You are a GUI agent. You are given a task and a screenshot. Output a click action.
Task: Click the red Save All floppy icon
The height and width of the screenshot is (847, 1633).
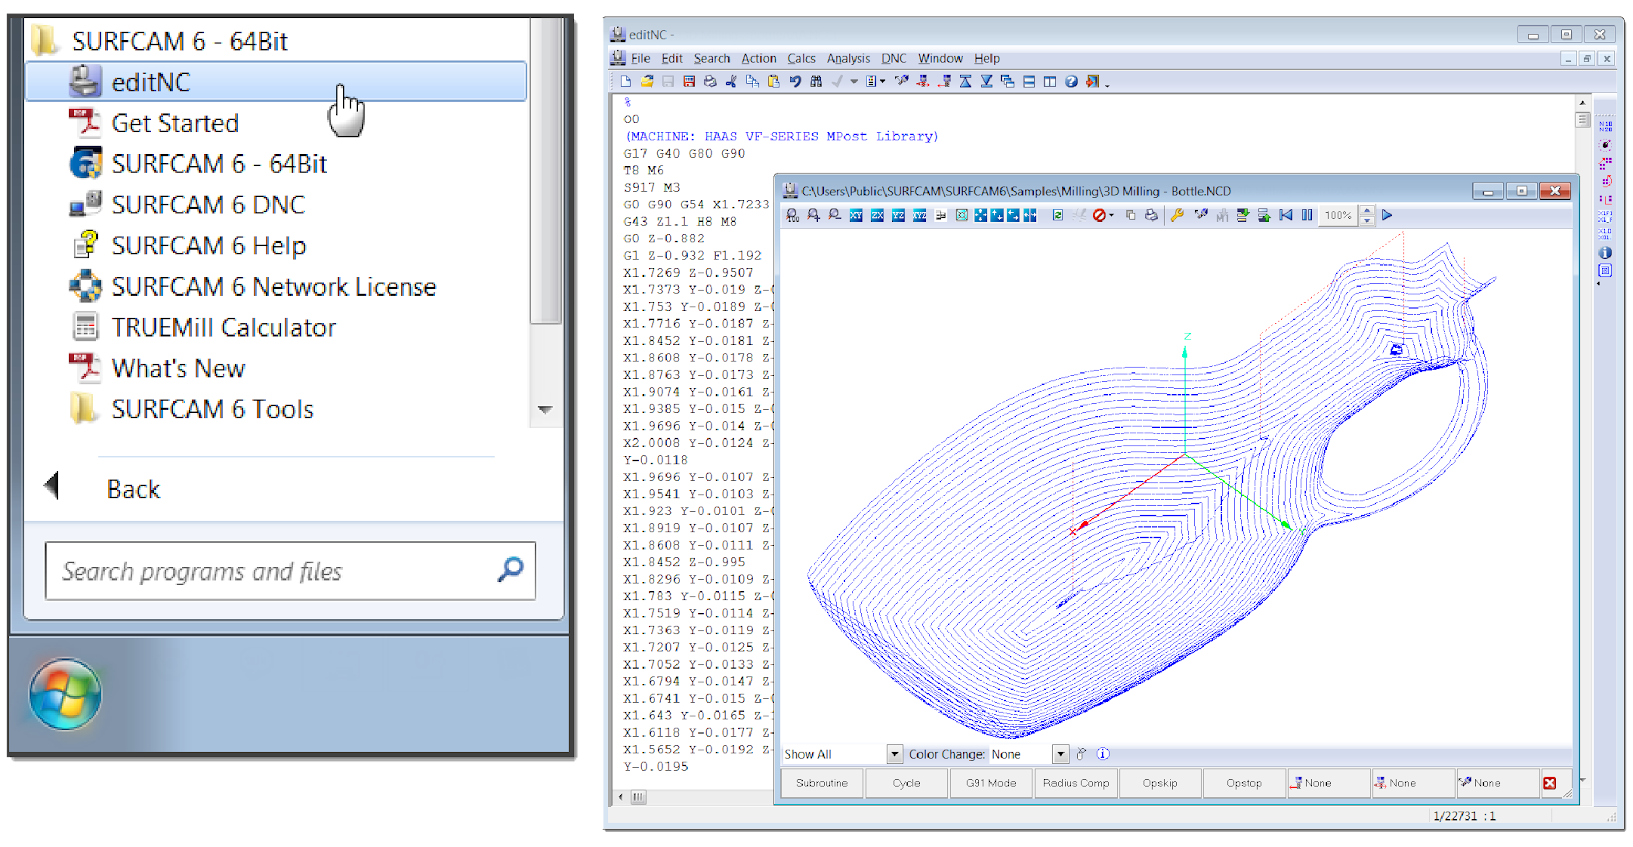click(689, 82)
